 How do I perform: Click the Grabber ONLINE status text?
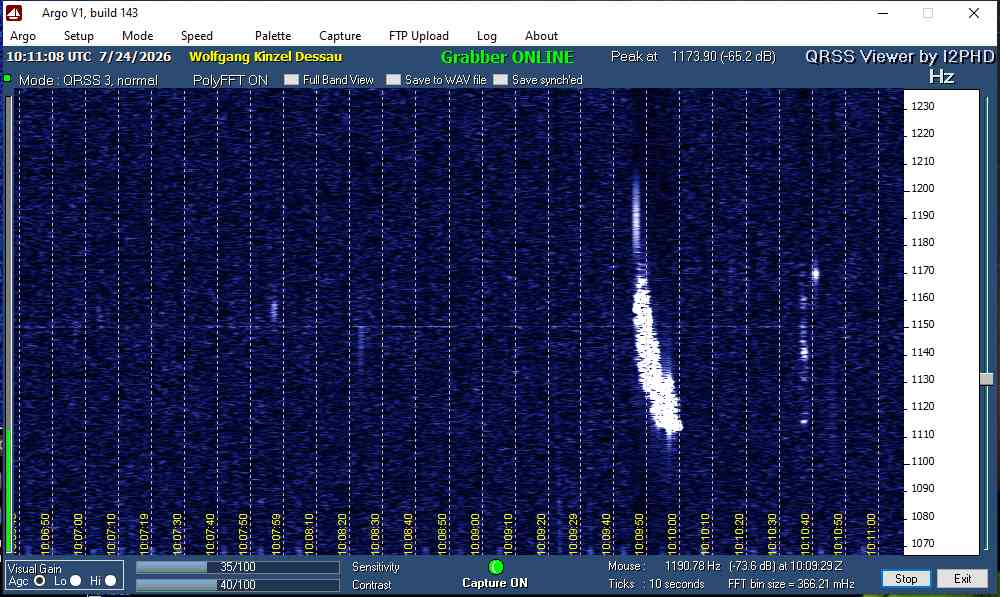click(507, 57)
